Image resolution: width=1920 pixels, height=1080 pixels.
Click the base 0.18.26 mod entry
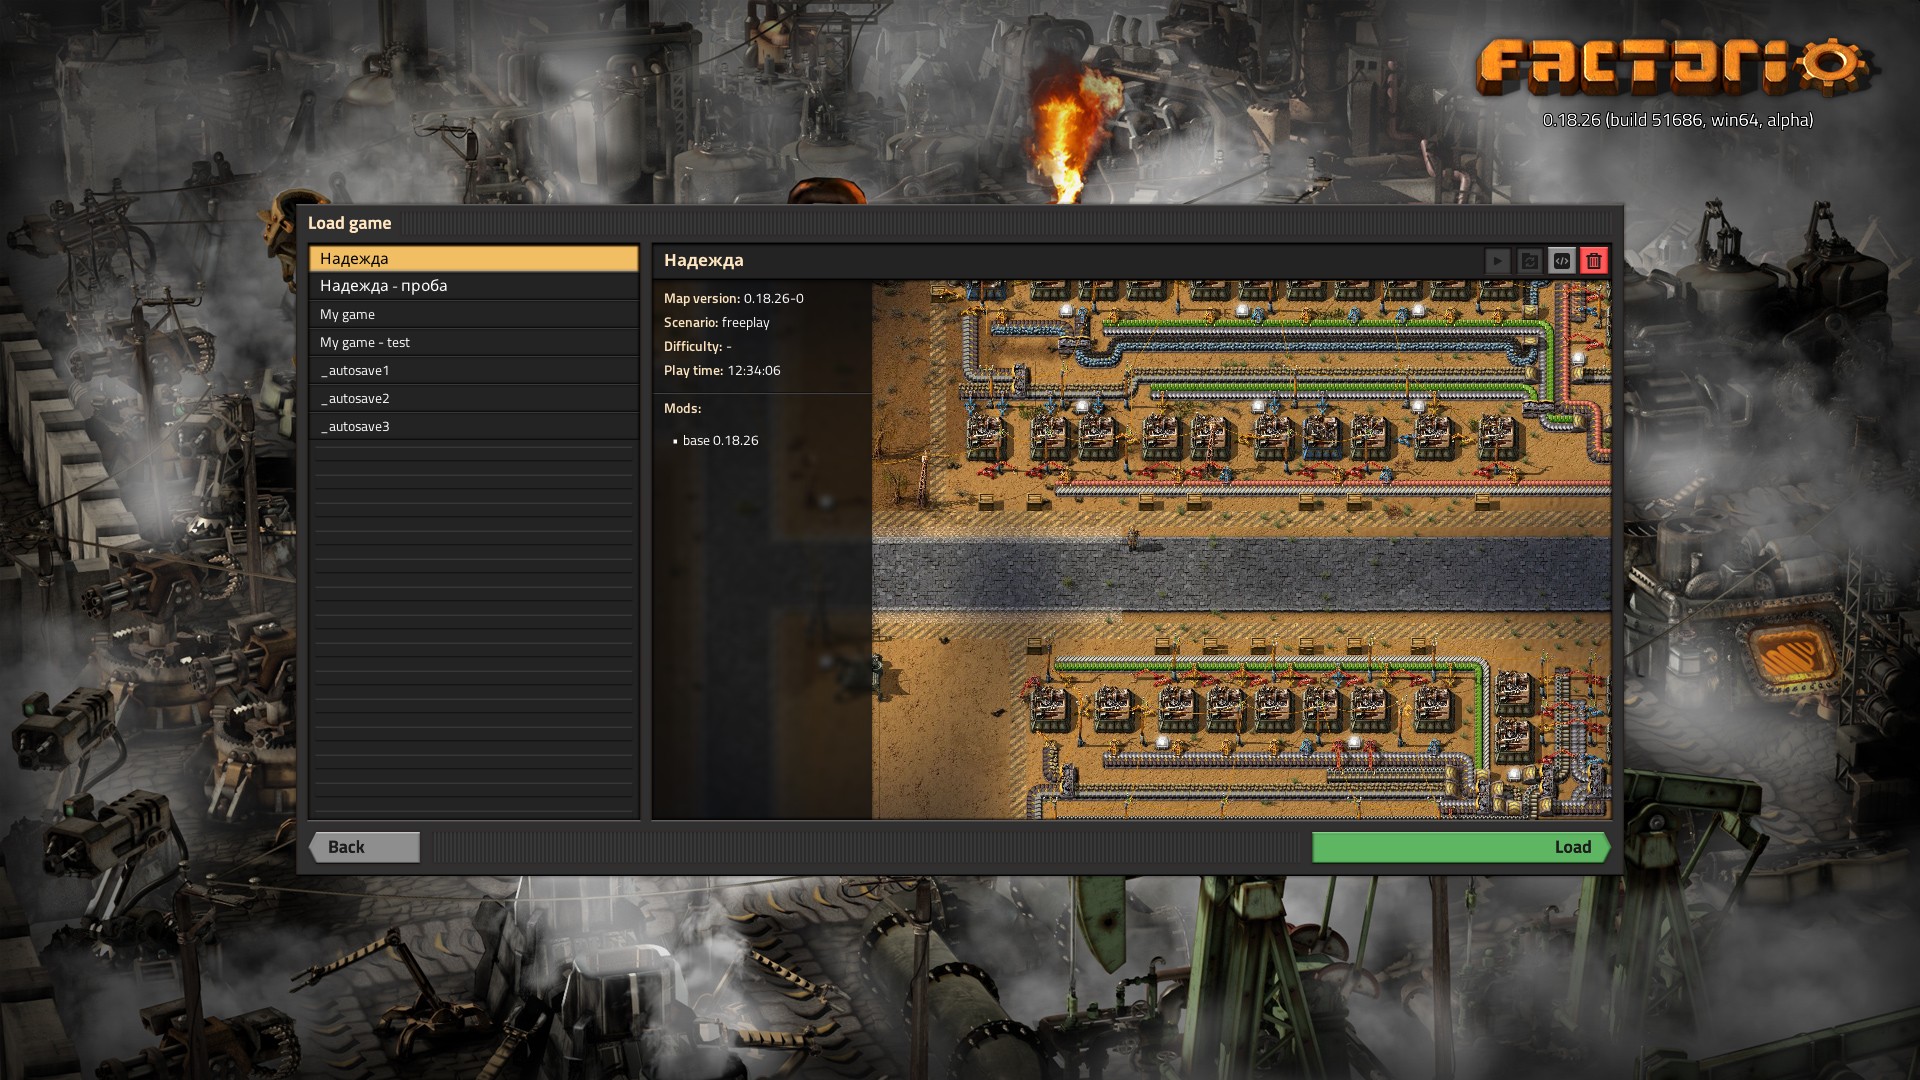(720, 440)
